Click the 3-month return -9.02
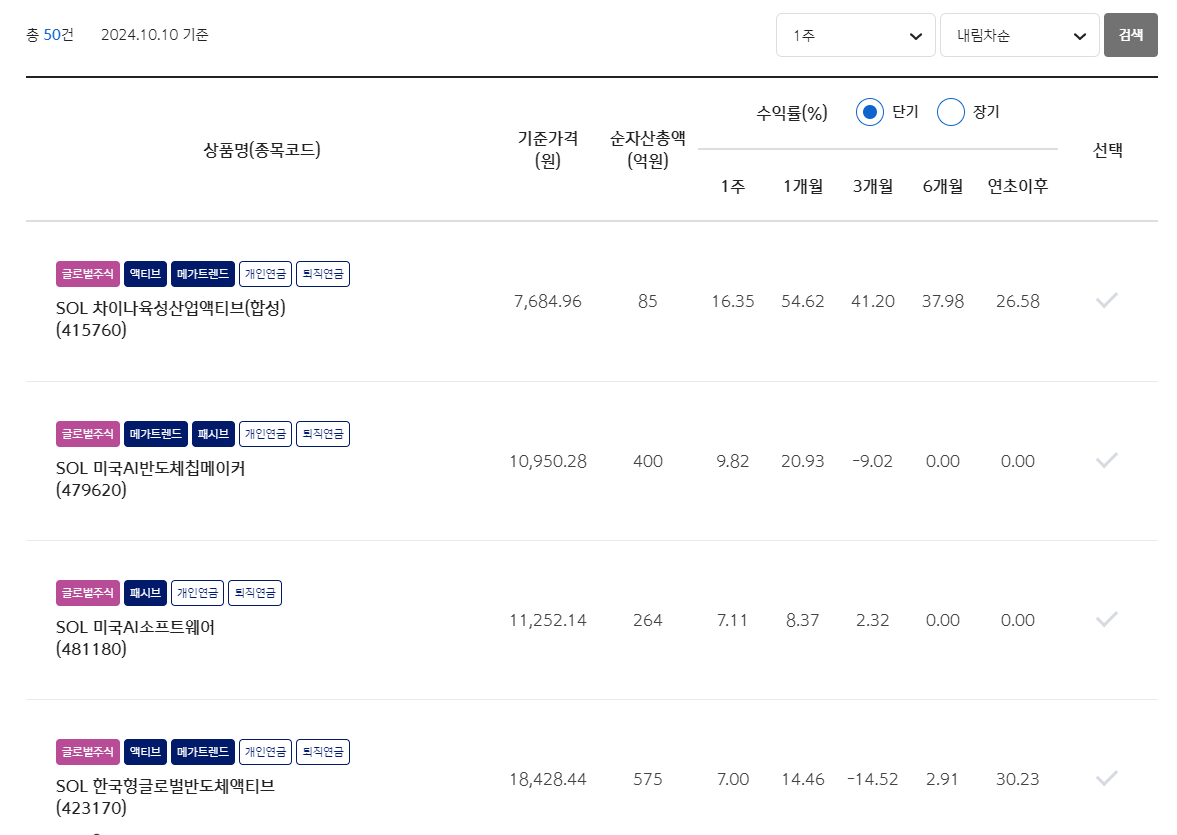This screenshot has height=835, width=1177. tap(872, 461)
